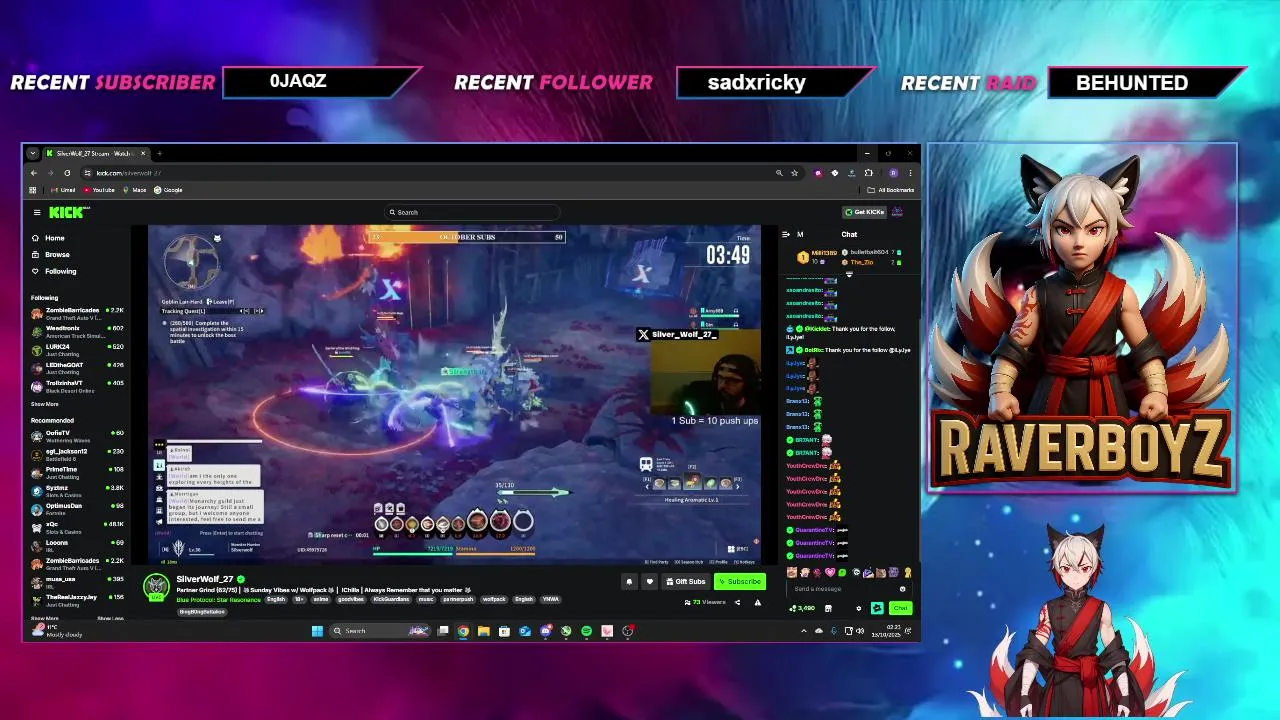Viewport: 1280px width, 720px height.
Task: Click the Chrome profile avatar in toolbar
Action: pyautogui.click(x=893, y=173)
